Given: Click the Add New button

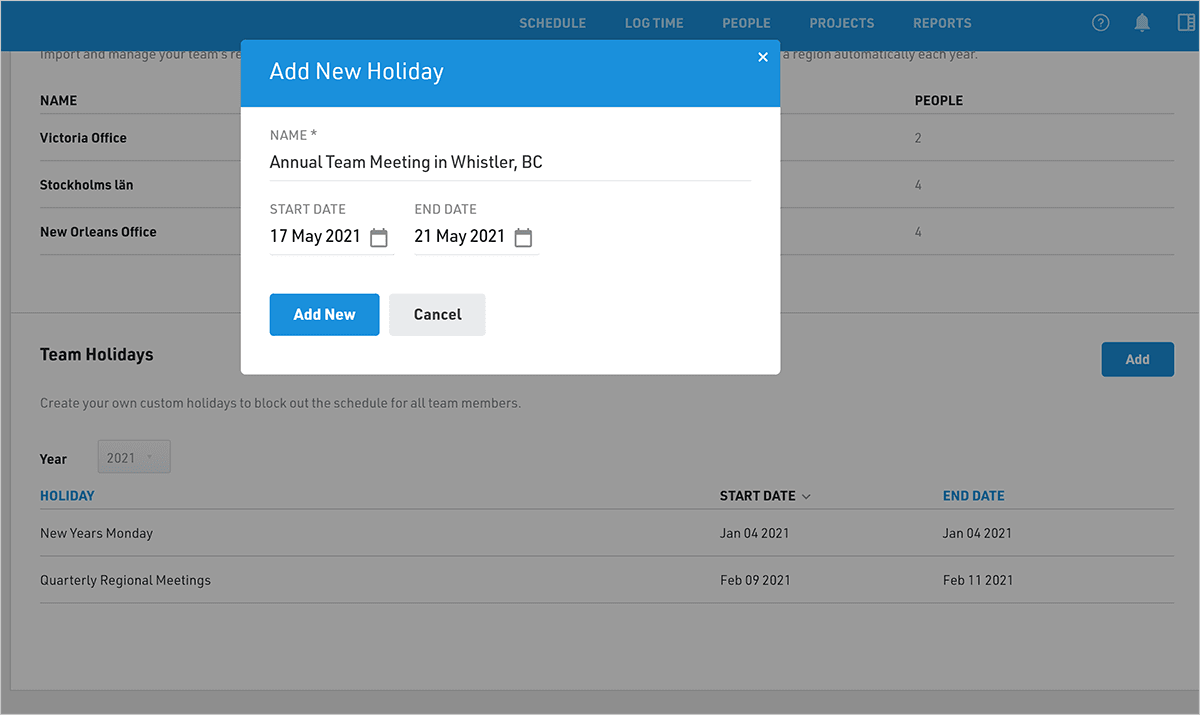Looking at the screenshot, I should [x=324, y=314].
